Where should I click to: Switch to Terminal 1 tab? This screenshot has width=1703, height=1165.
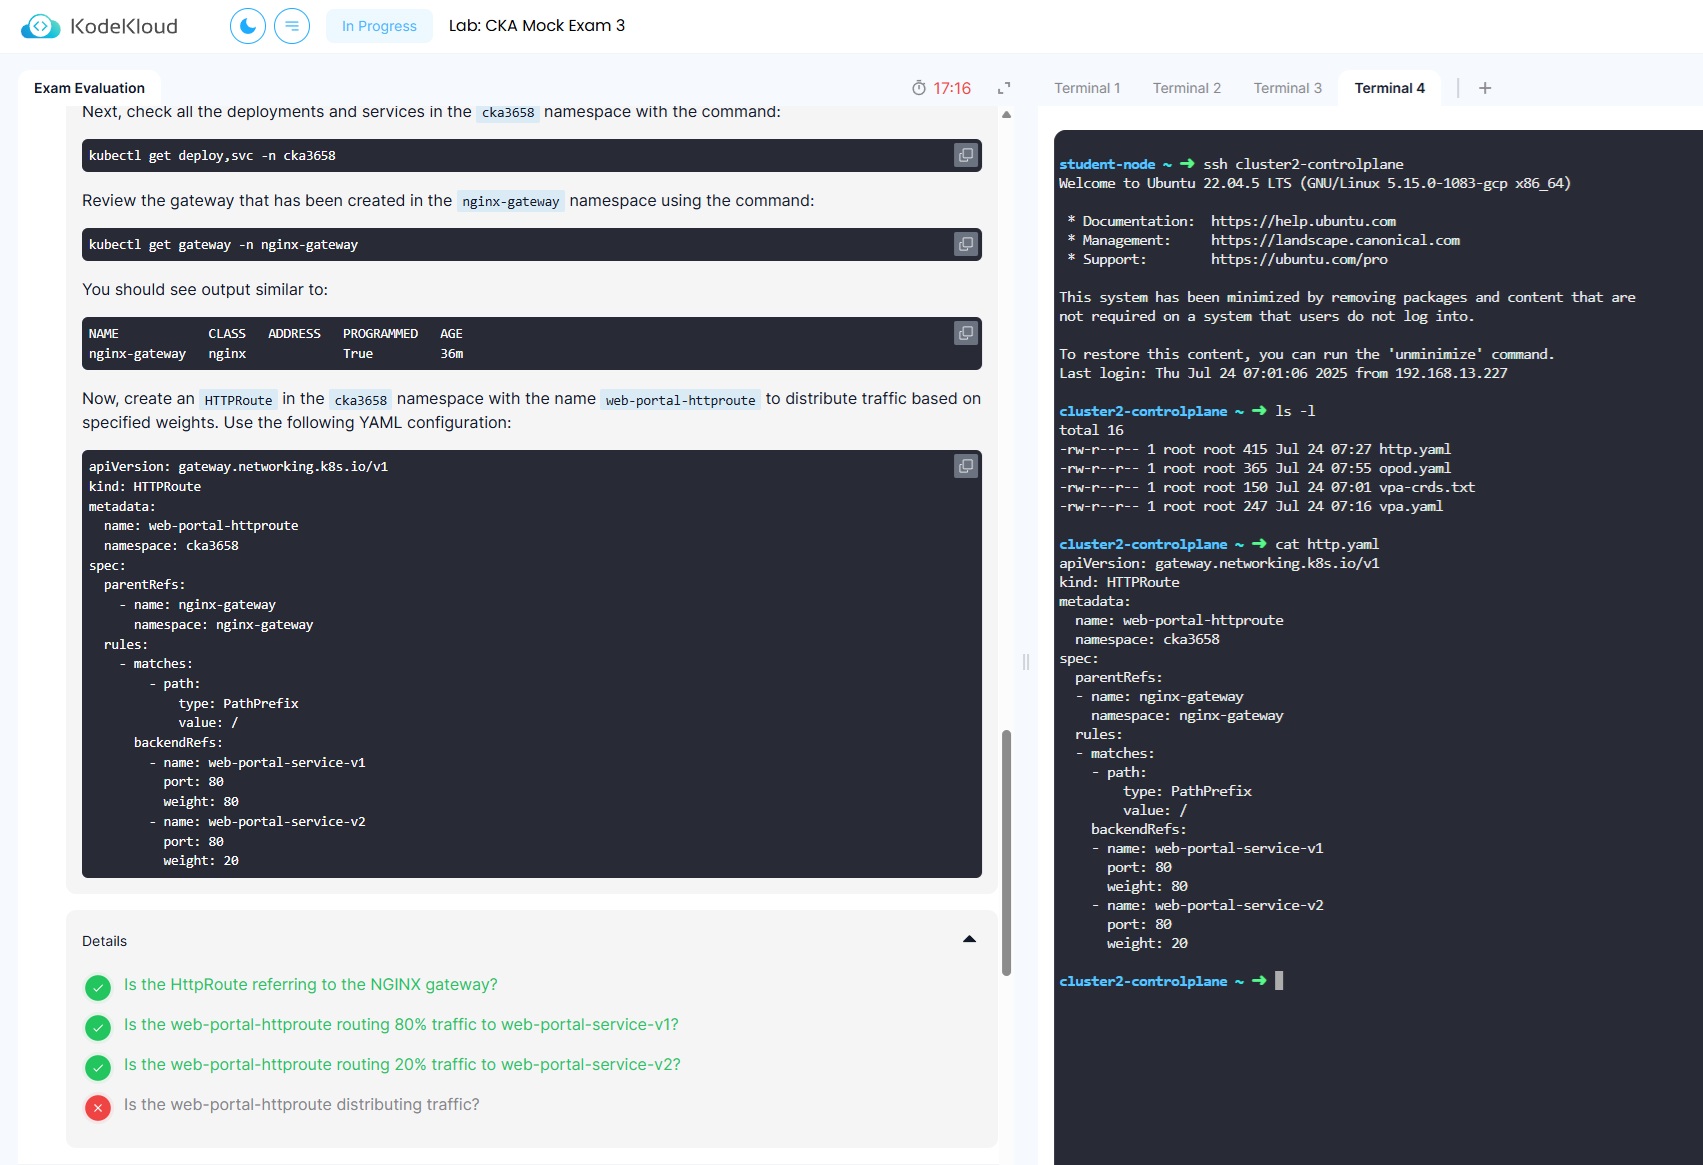(x=1087, y=88)
